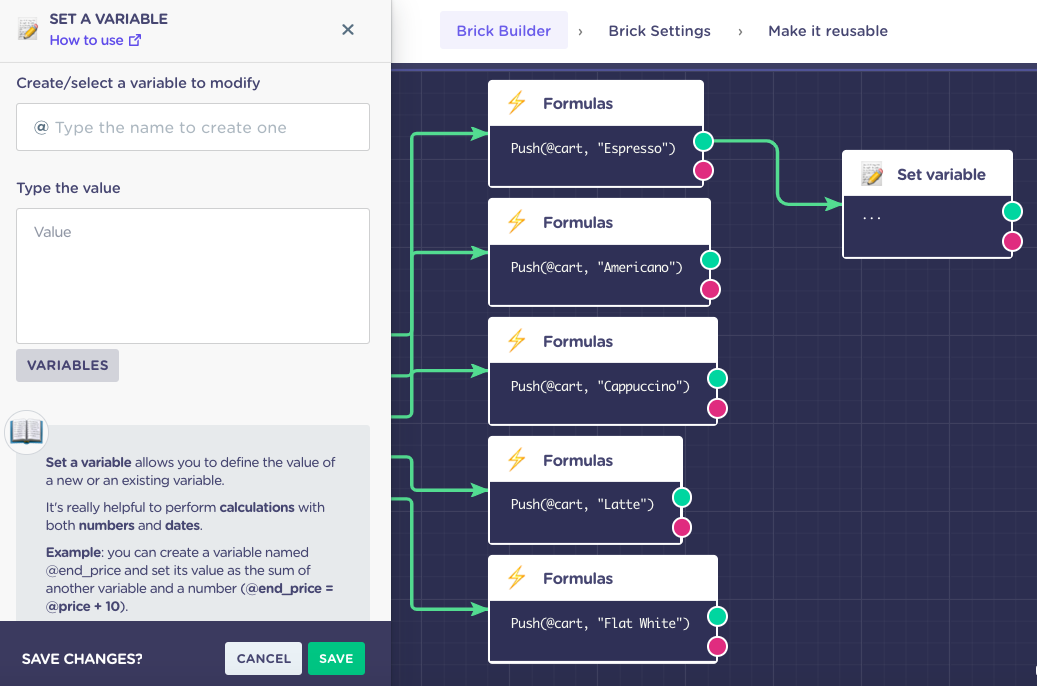Close the Set a Variable panel
This screenshot has height=686, width=1037.
348,29
